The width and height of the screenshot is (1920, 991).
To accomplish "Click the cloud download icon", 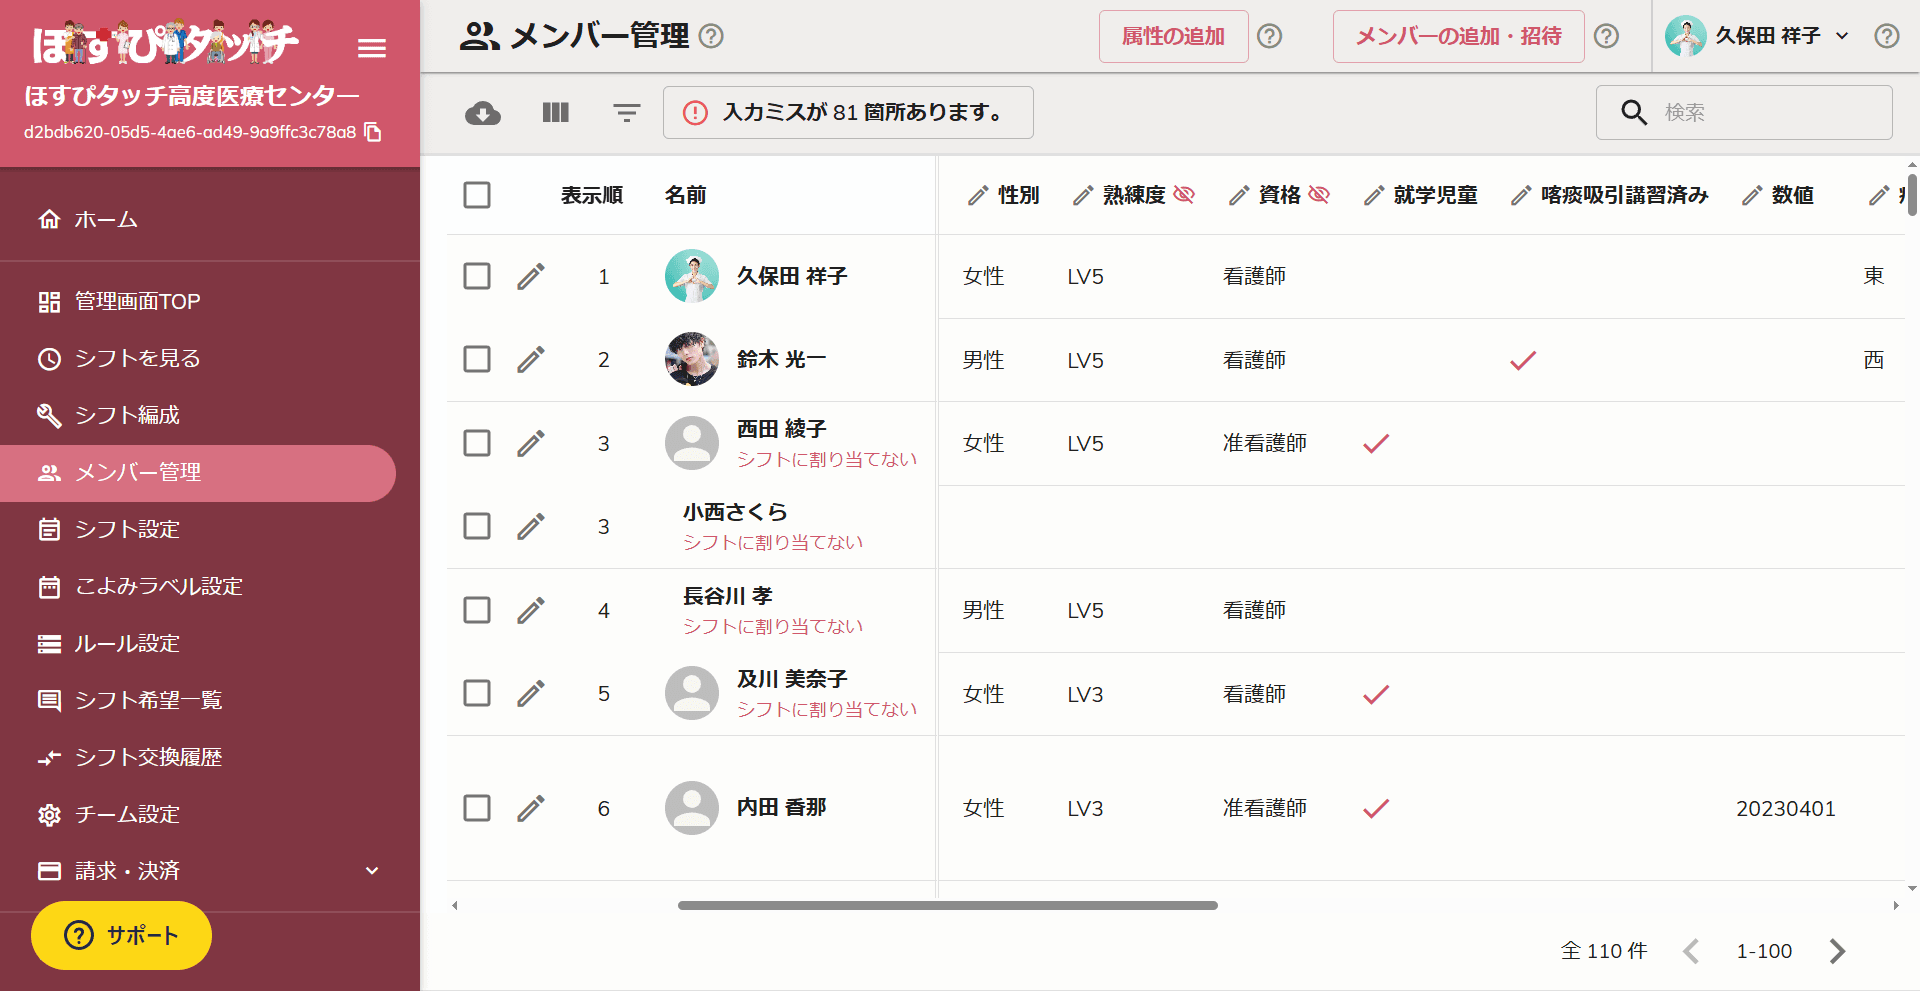I will click(483, 113).
